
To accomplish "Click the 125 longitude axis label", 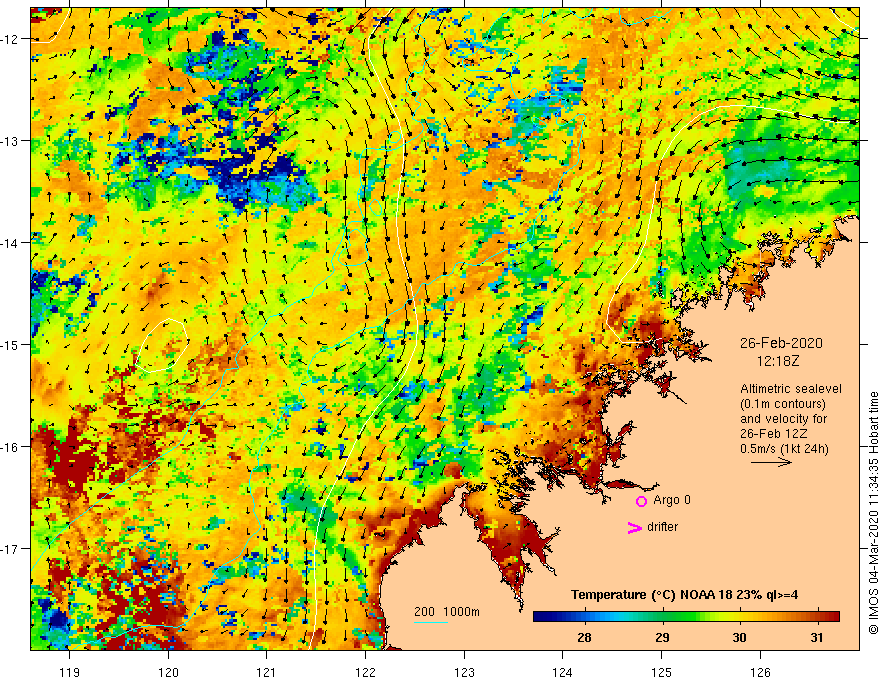I will 662,672.
